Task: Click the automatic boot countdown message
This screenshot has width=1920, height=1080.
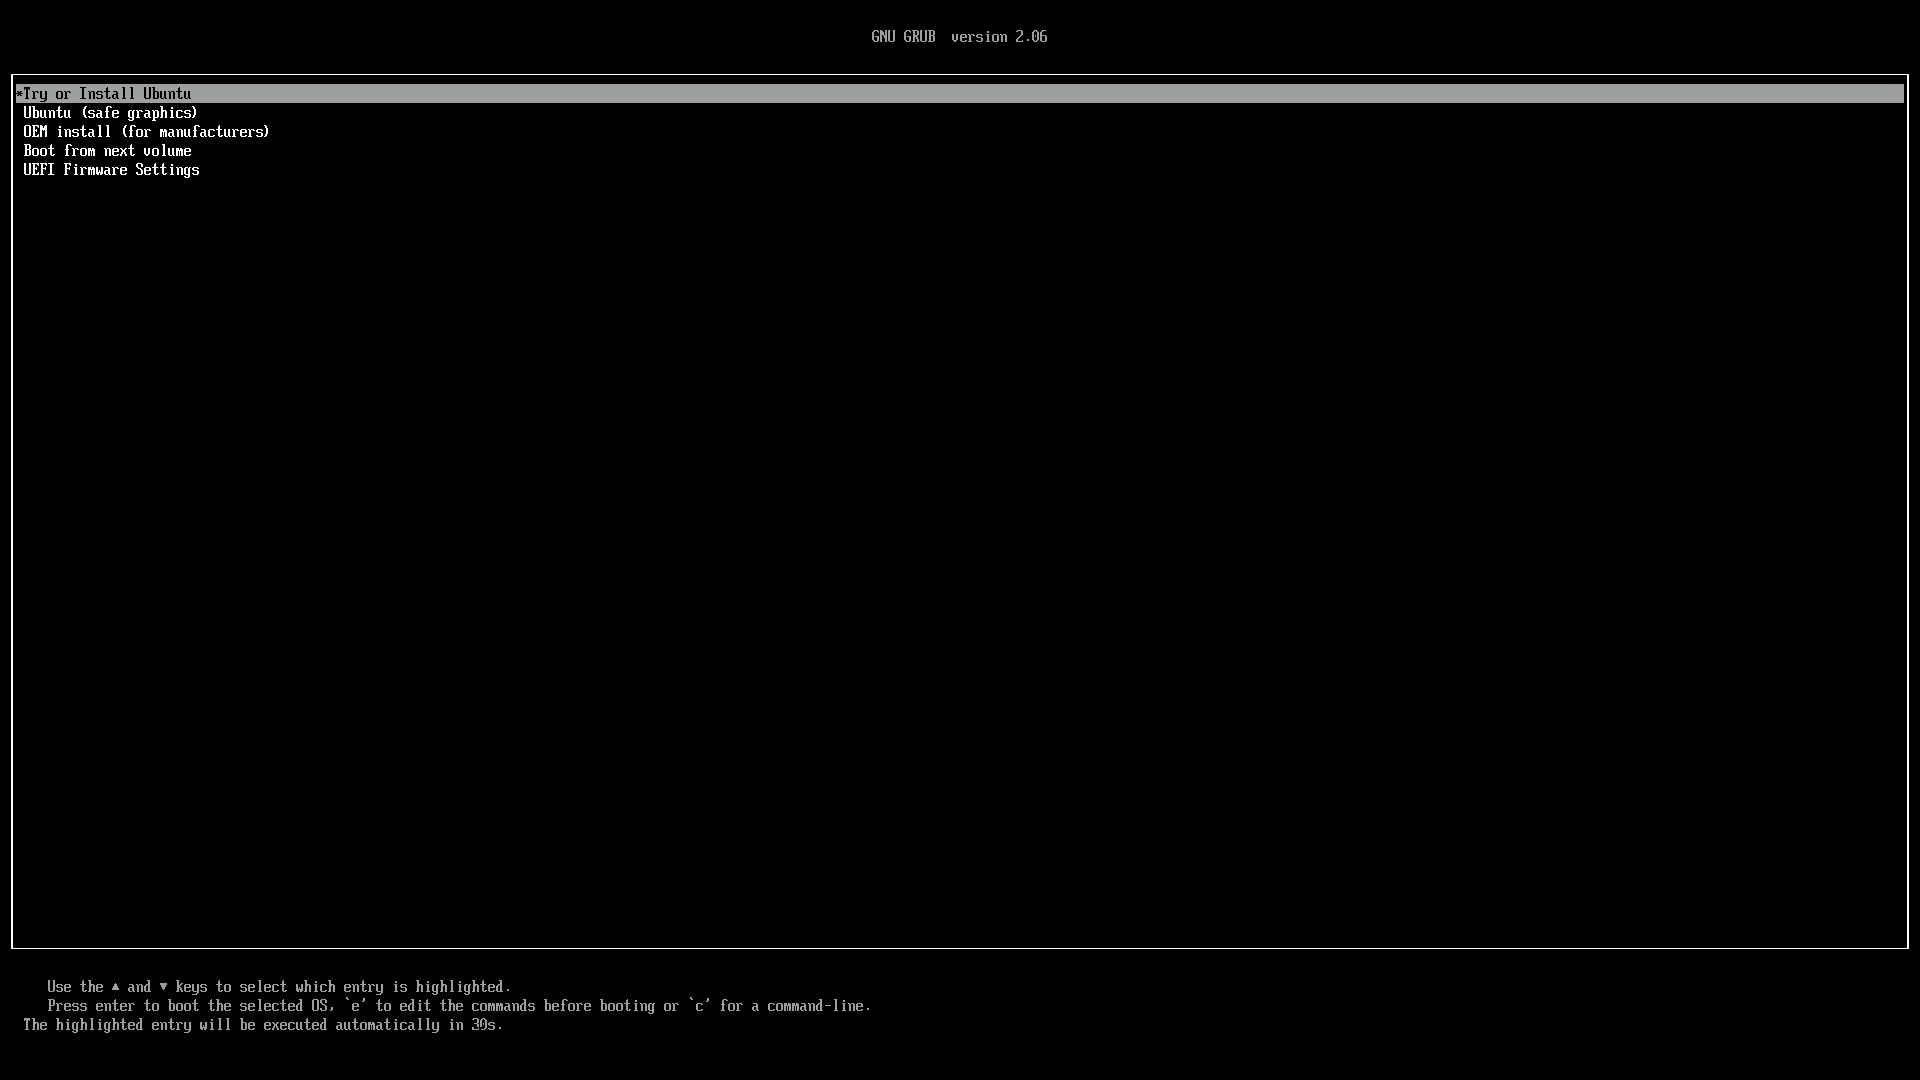Action: [x=263, y=1025]
